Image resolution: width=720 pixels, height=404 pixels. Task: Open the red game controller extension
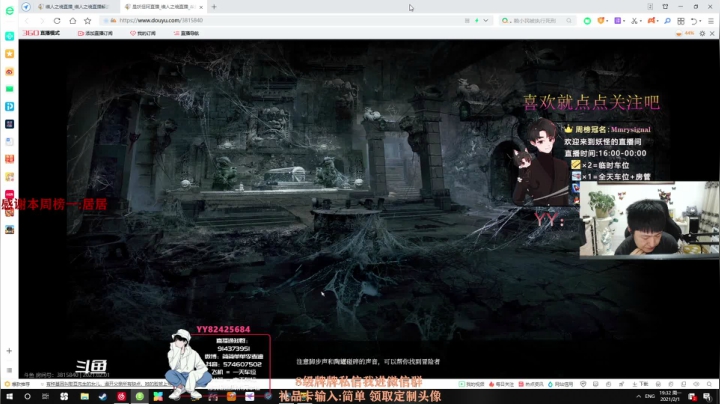point(651,21)
